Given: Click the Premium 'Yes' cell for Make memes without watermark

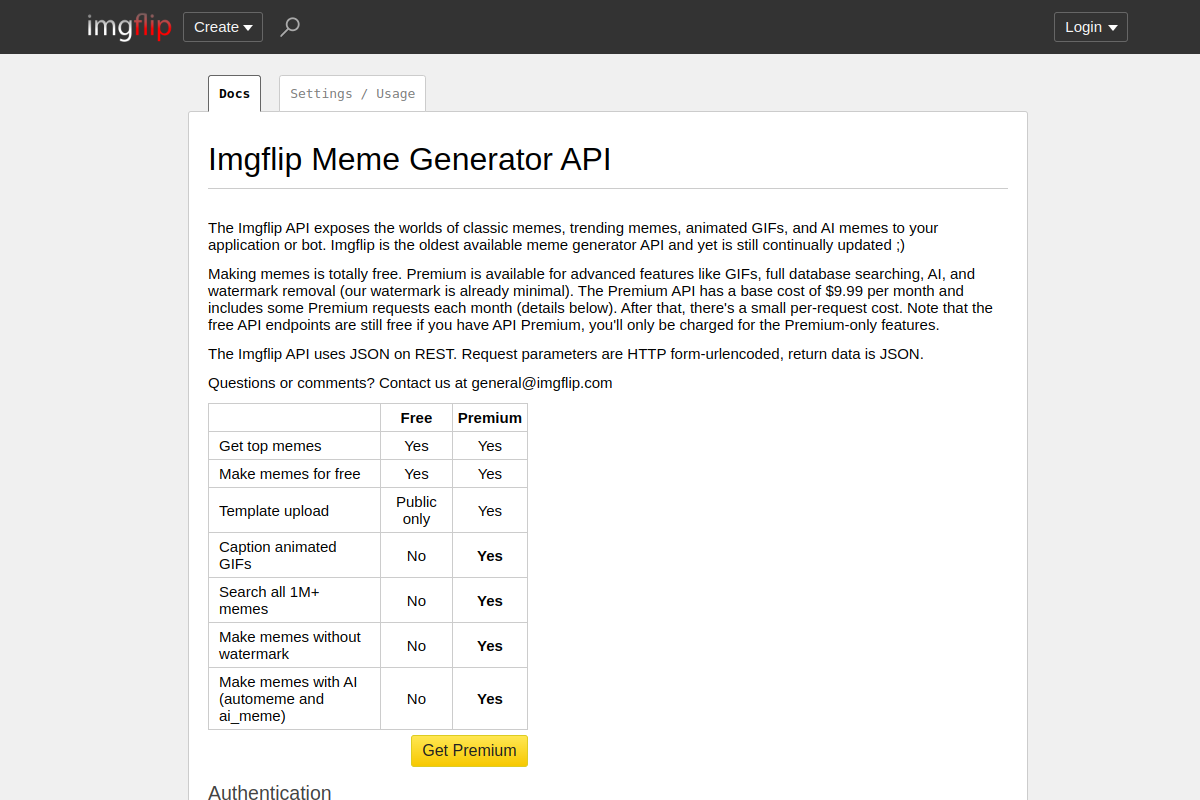Looking at the screenshot, I should (490, 645).
